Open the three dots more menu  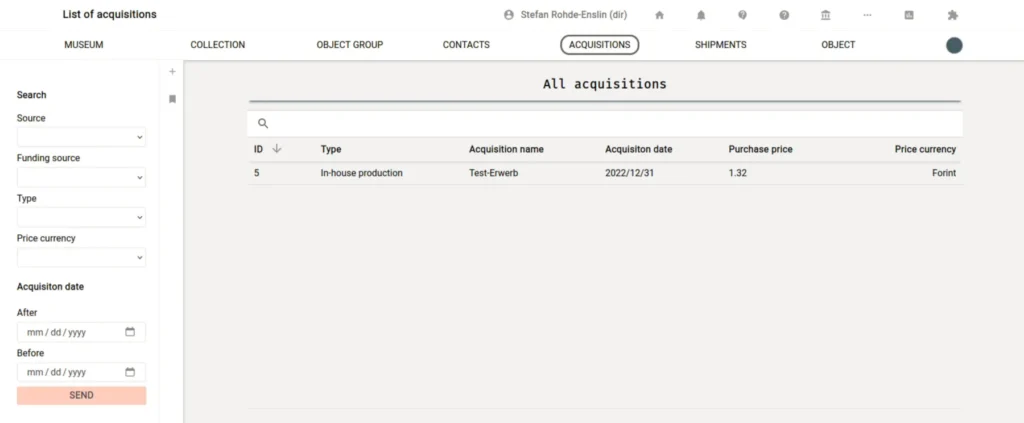point(867,15)
